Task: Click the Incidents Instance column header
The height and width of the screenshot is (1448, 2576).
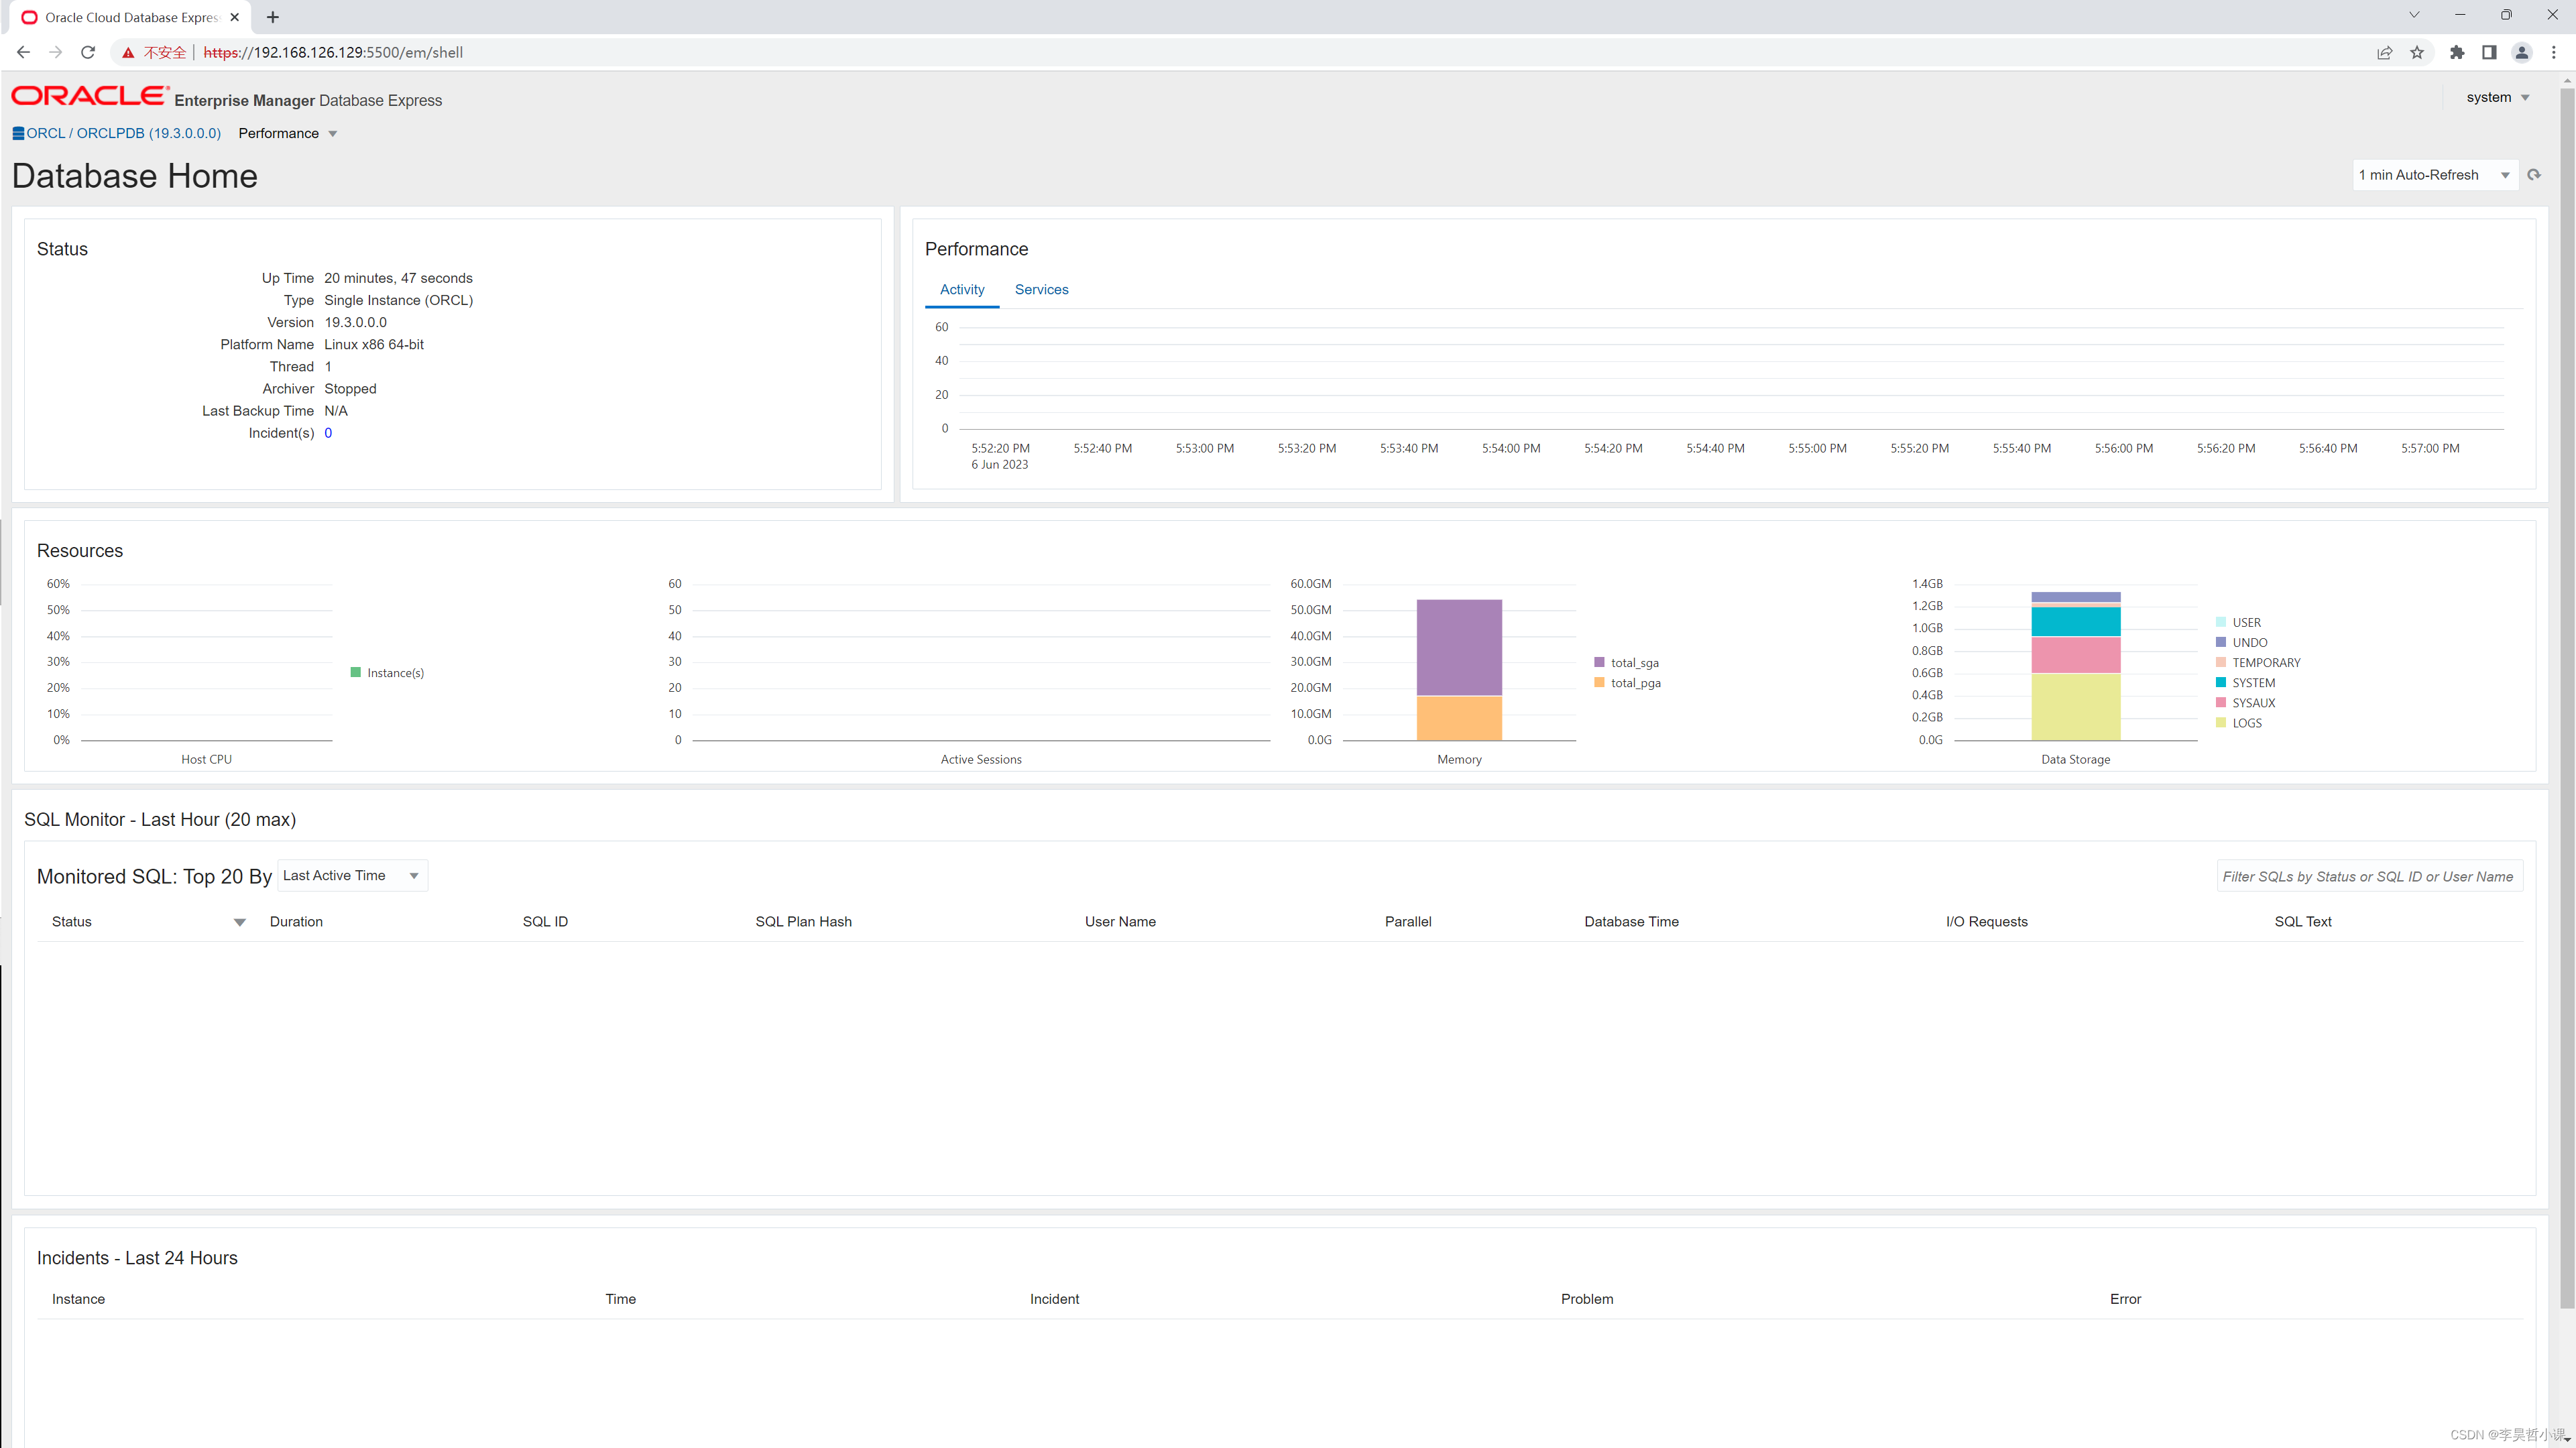Action: click(78, 1299)
